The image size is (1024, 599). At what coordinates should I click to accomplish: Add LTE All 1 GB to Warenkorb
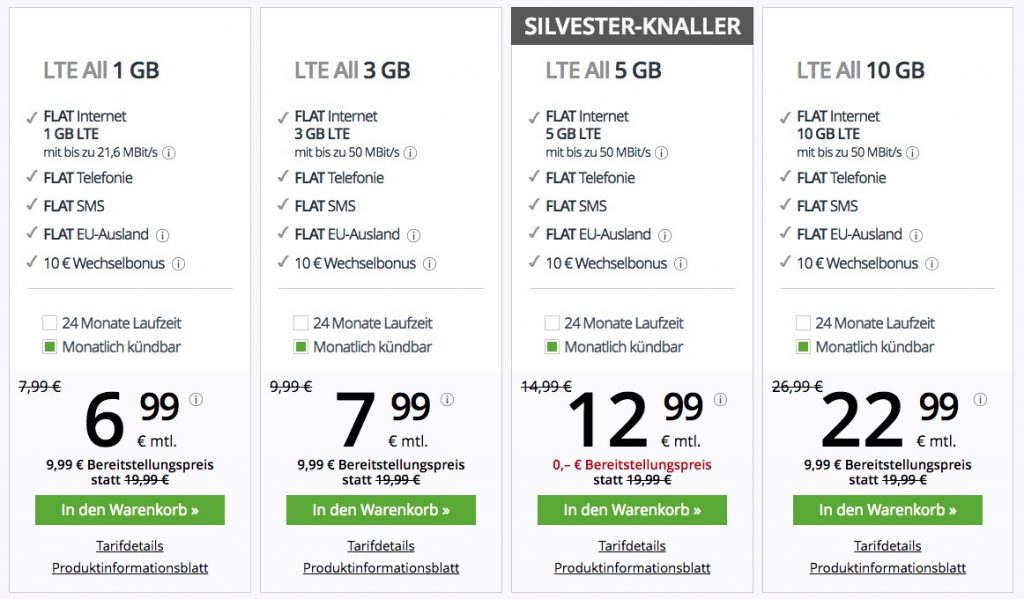(x=130, y=510)
